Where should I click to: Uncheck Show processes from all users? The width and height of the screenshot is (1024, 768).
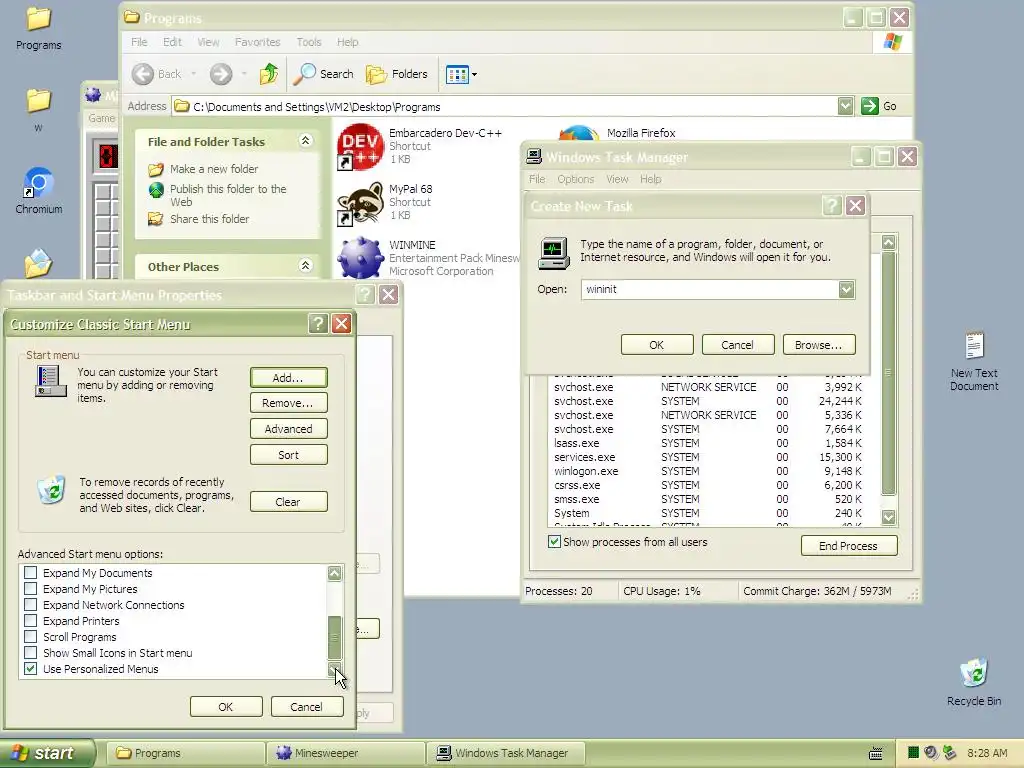(x=554, y=542)
